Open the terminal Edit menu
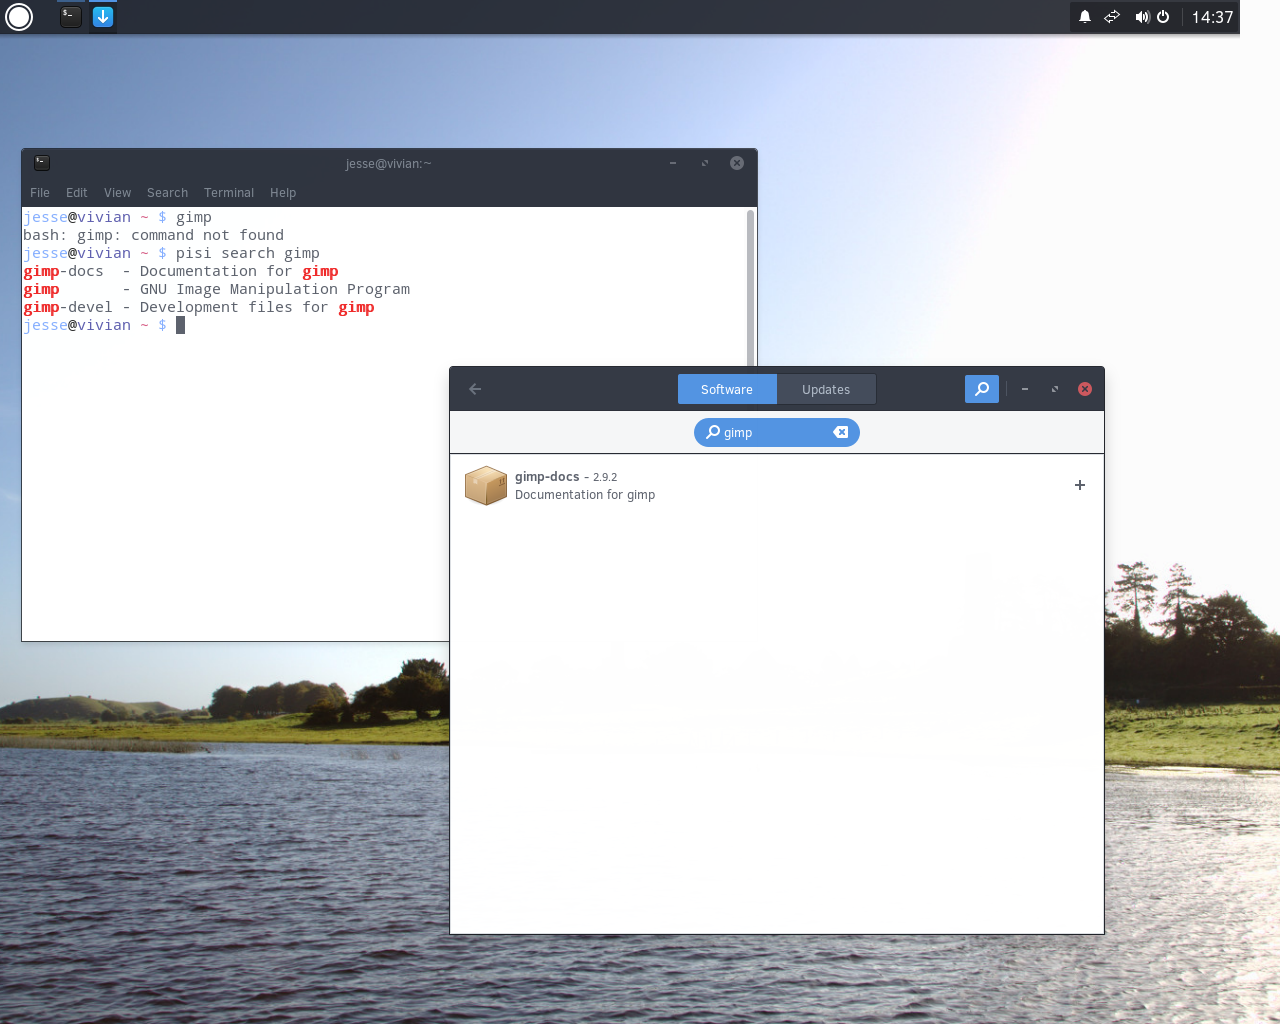Screen dimensions: 1280x1024 [x=77, y=193]
